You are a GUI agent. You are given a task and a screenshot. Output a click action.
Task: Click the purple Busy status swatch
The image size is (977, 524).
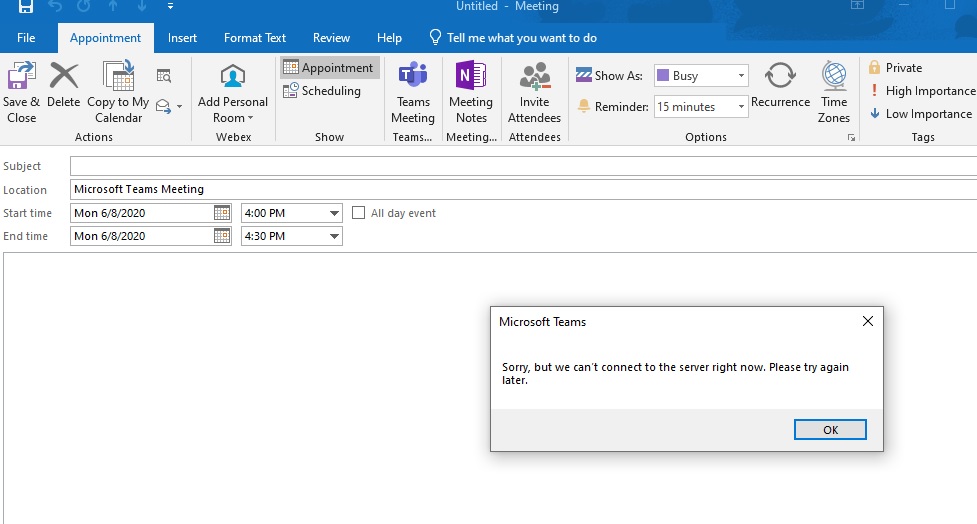coord(663,75)
